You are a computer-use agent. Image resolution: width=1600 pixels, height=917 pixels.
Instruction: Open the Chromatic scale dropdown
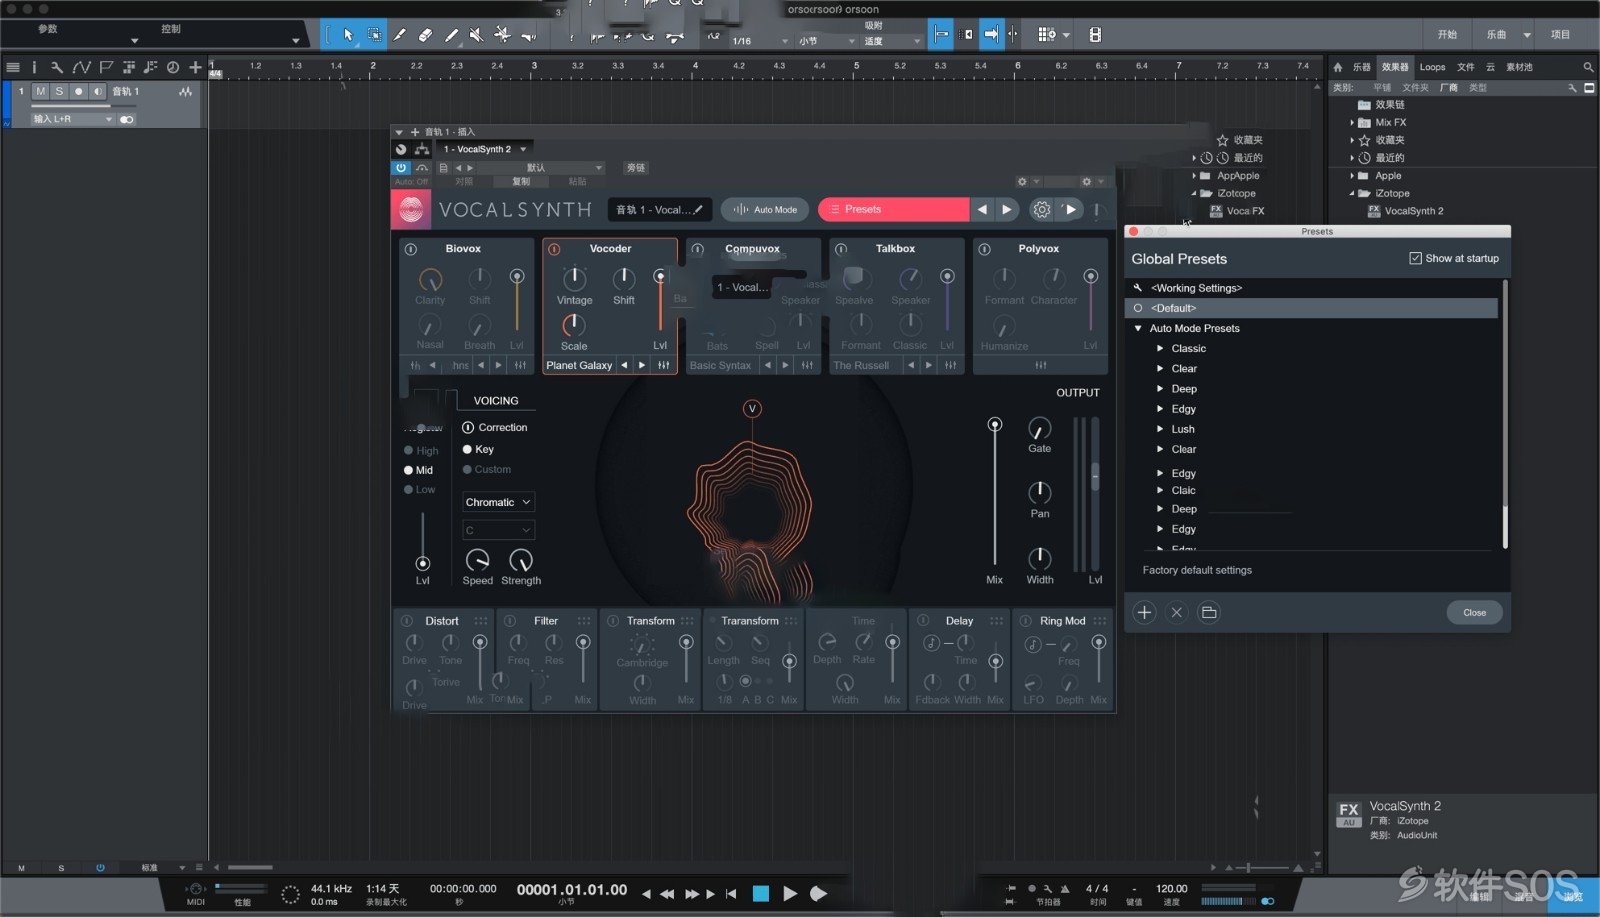pyautogui.click(x=498, y=502)
